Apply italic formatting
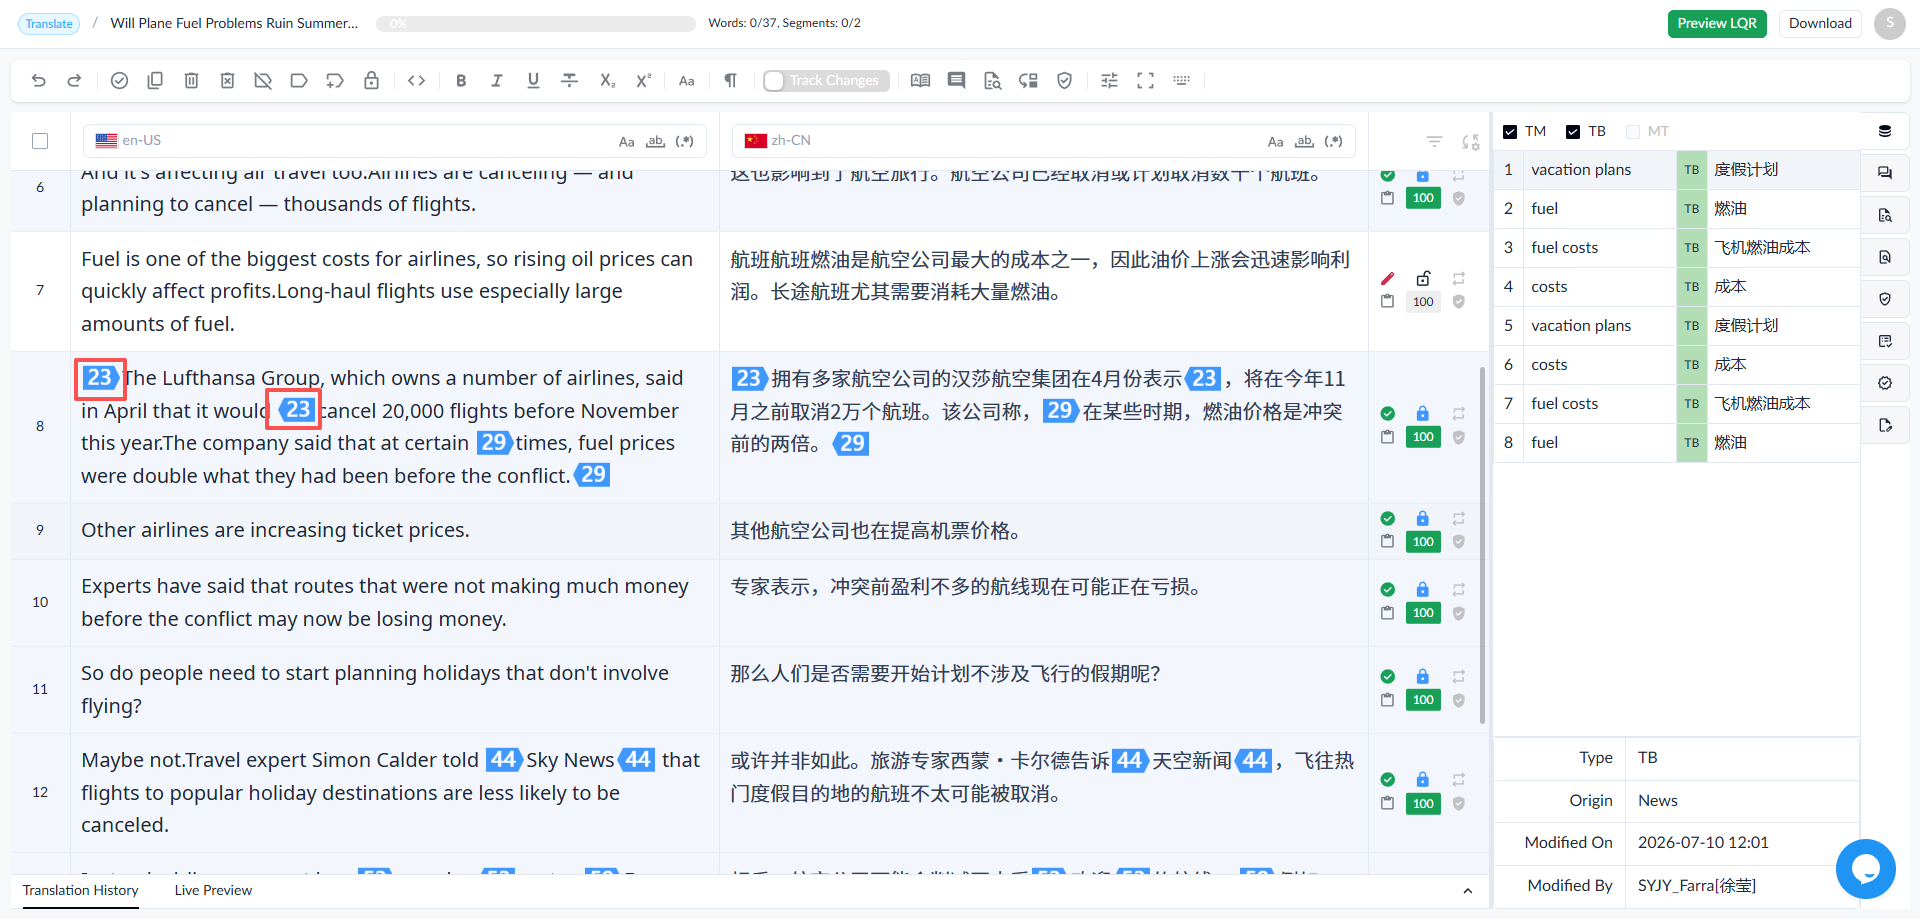1920x919 pixels. click(x=497, y=81)
